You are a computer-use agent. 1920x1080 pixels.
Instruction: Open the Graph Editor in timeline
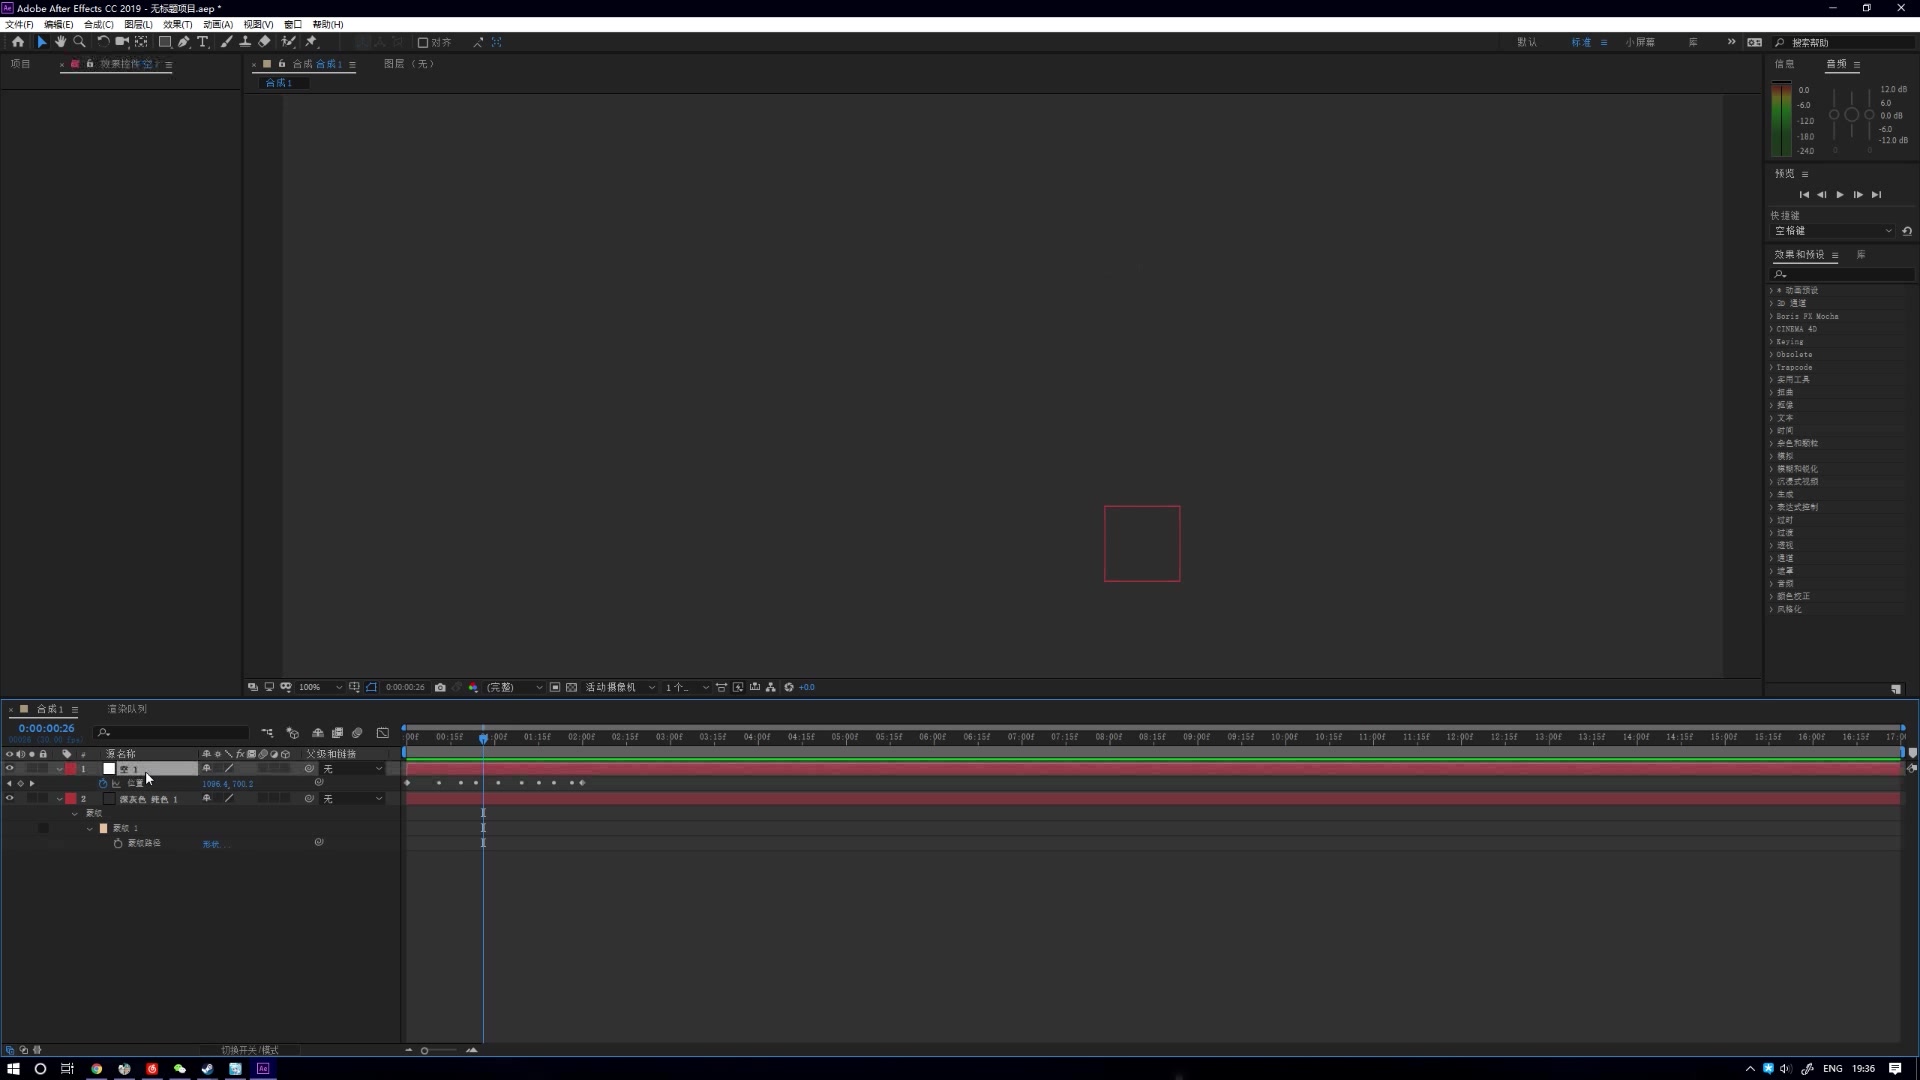coord(382,733)
